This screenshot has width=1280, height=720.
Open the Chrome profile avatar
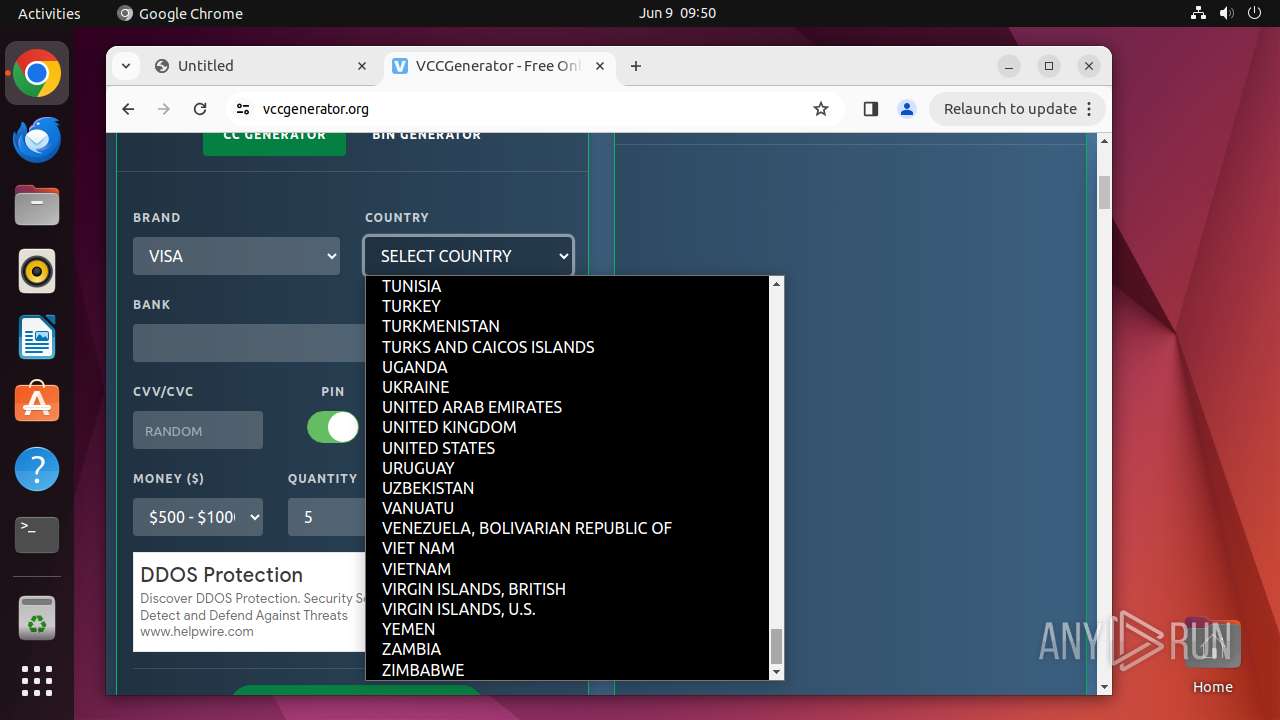(907, 109)
